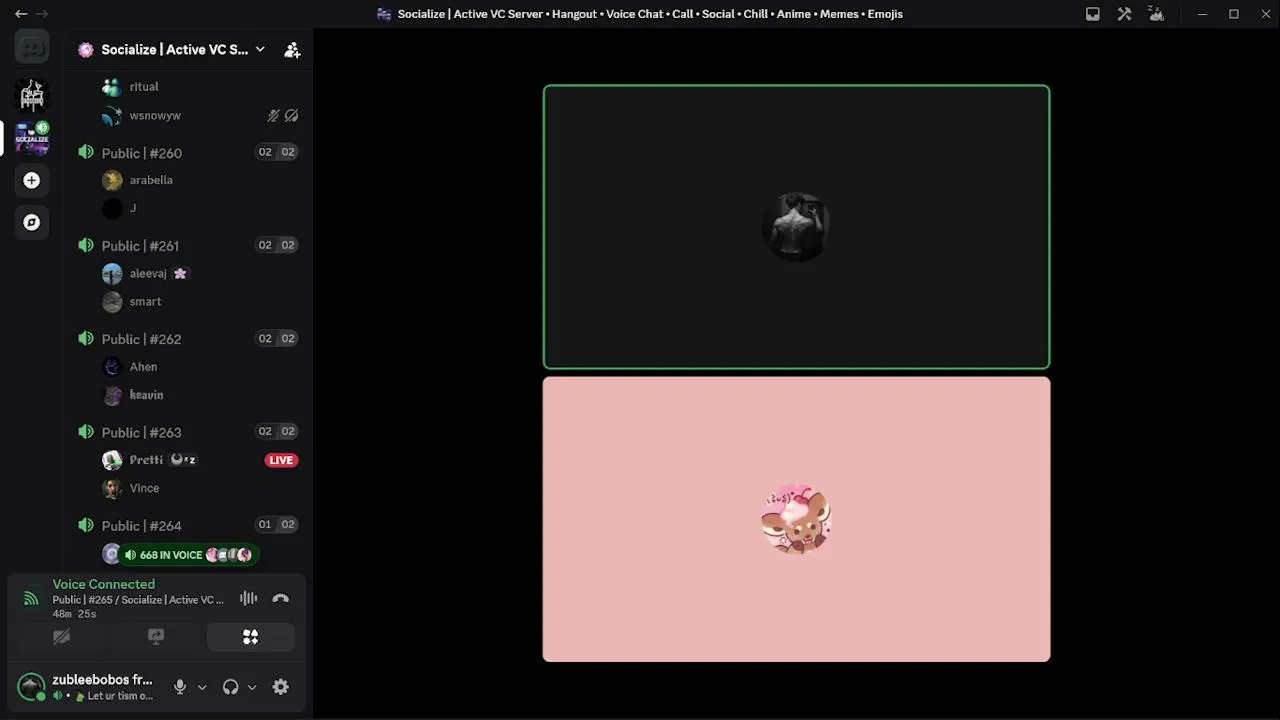
Task: Open the crossed hammer and pickaxe icon in title bar
Action: [x=1125, y=14]
